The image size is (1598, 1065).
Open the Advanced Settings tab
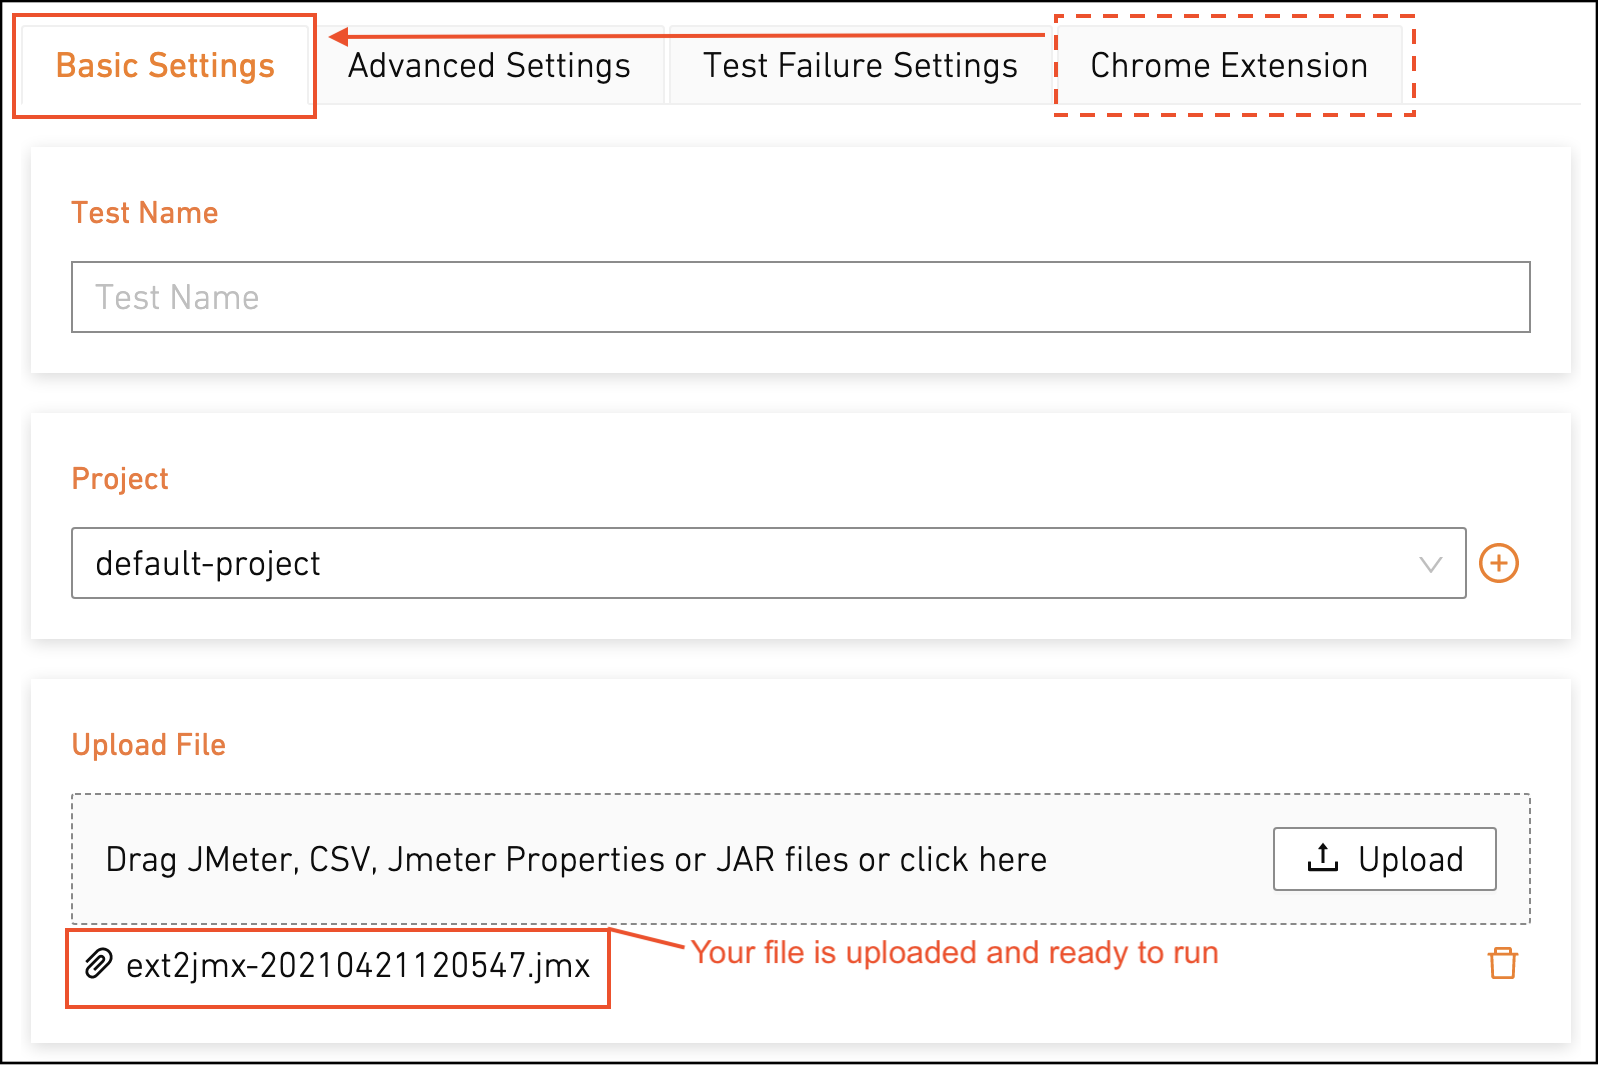(489, 65)
